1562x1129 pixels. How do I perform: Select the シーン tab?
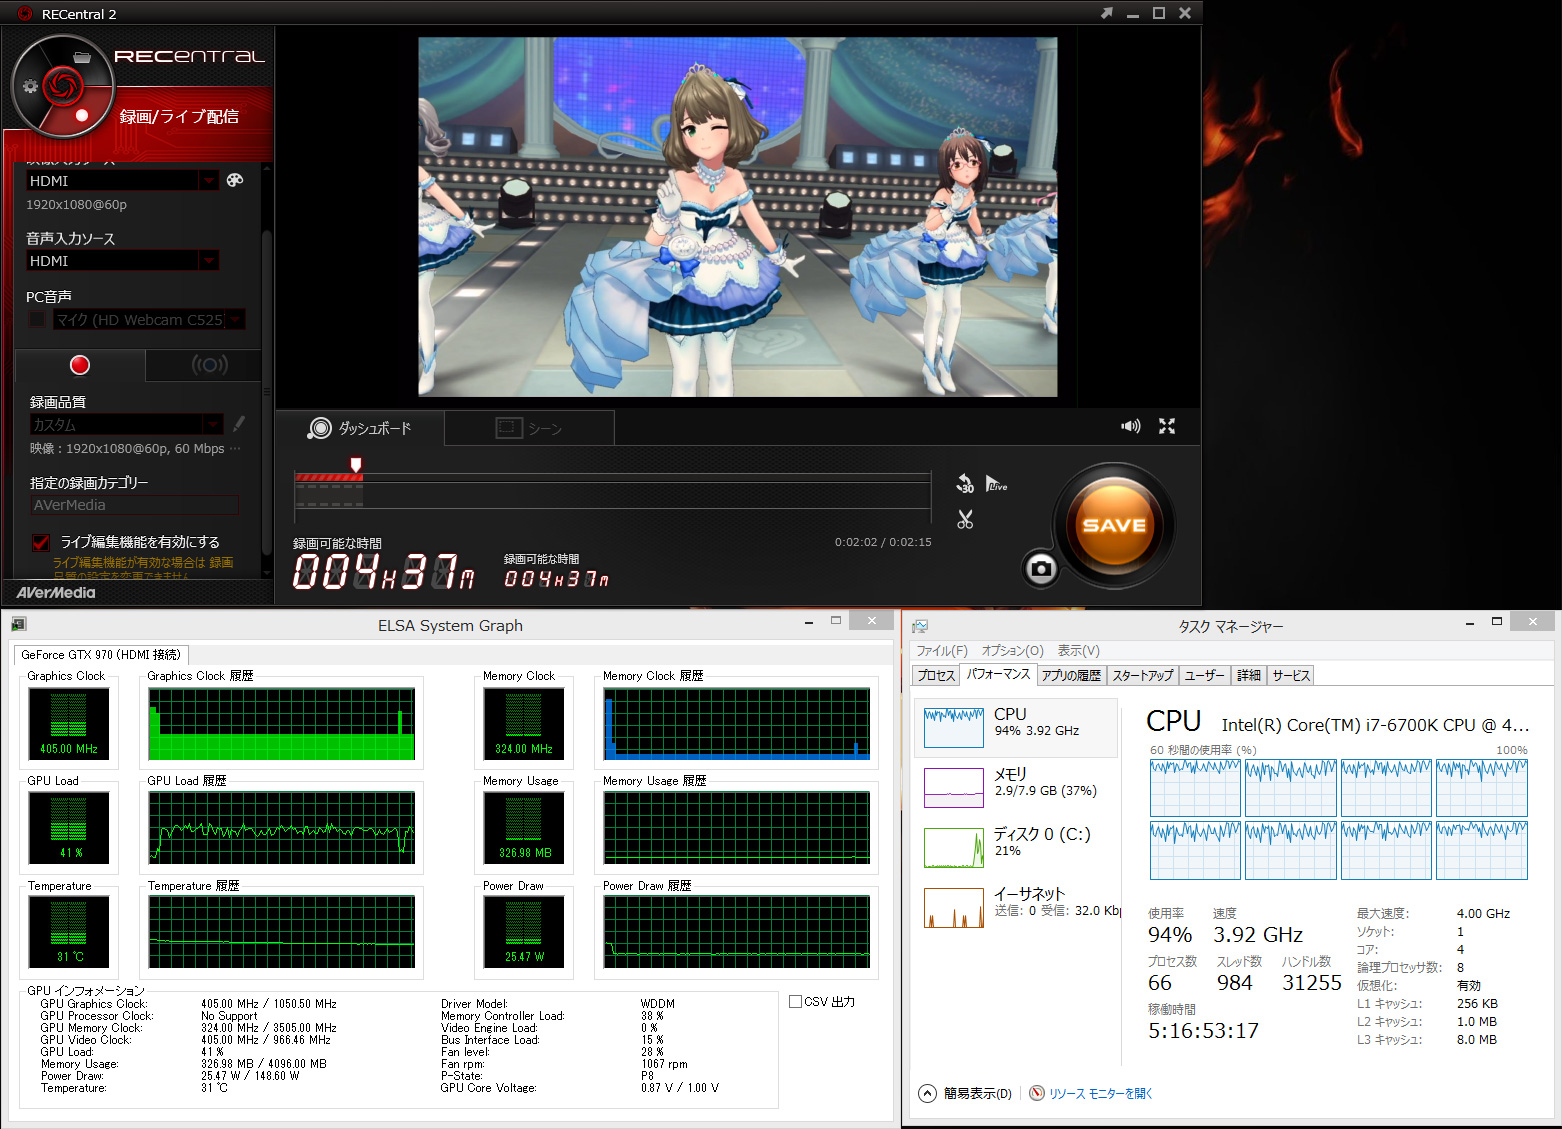[529, 428]
